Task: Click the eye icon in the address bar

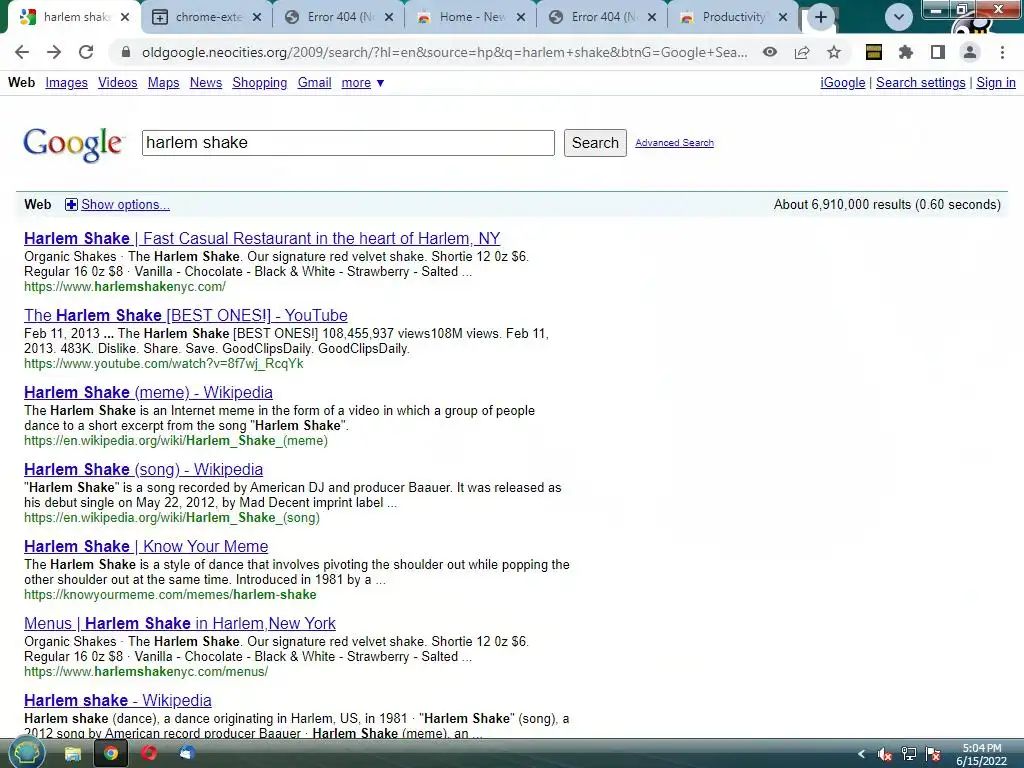Action: 770,52
